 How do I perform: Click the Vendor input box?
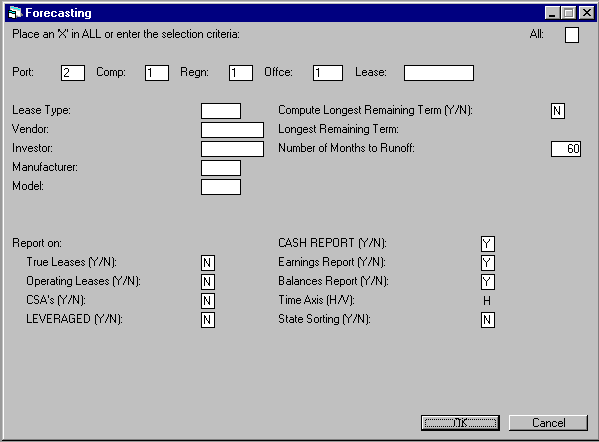[232, 130]
